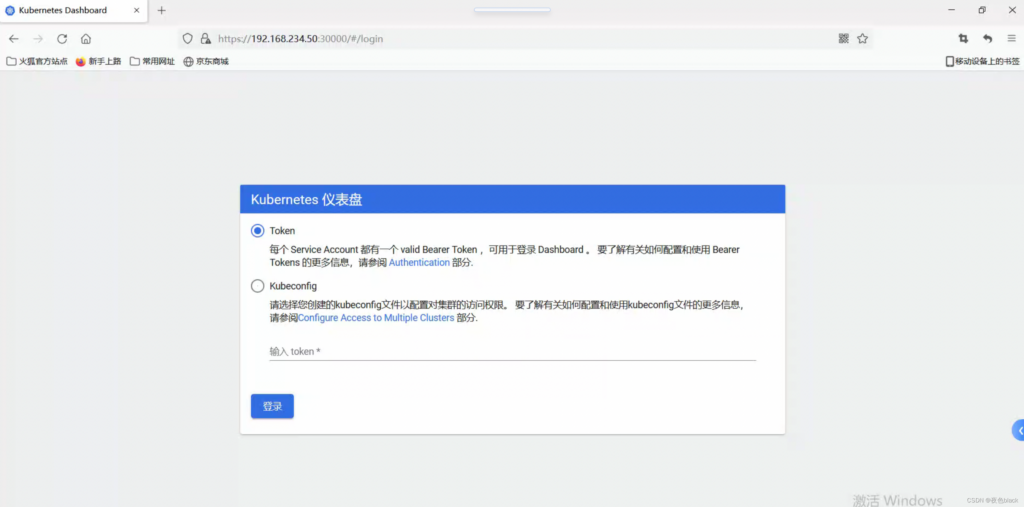The height and width of the screenshot is (507, 1024).
Task: Click the Kubernetes 仪表盘 header title
Action: 306,199
